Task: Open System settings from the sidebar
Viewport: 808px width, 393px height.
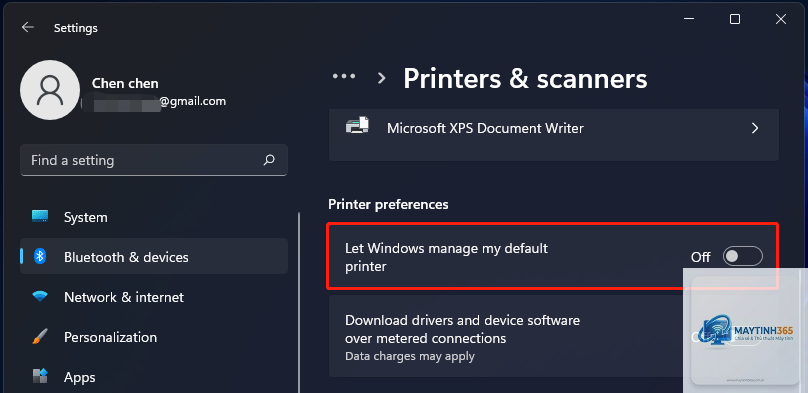Action: tap(154, 217)
